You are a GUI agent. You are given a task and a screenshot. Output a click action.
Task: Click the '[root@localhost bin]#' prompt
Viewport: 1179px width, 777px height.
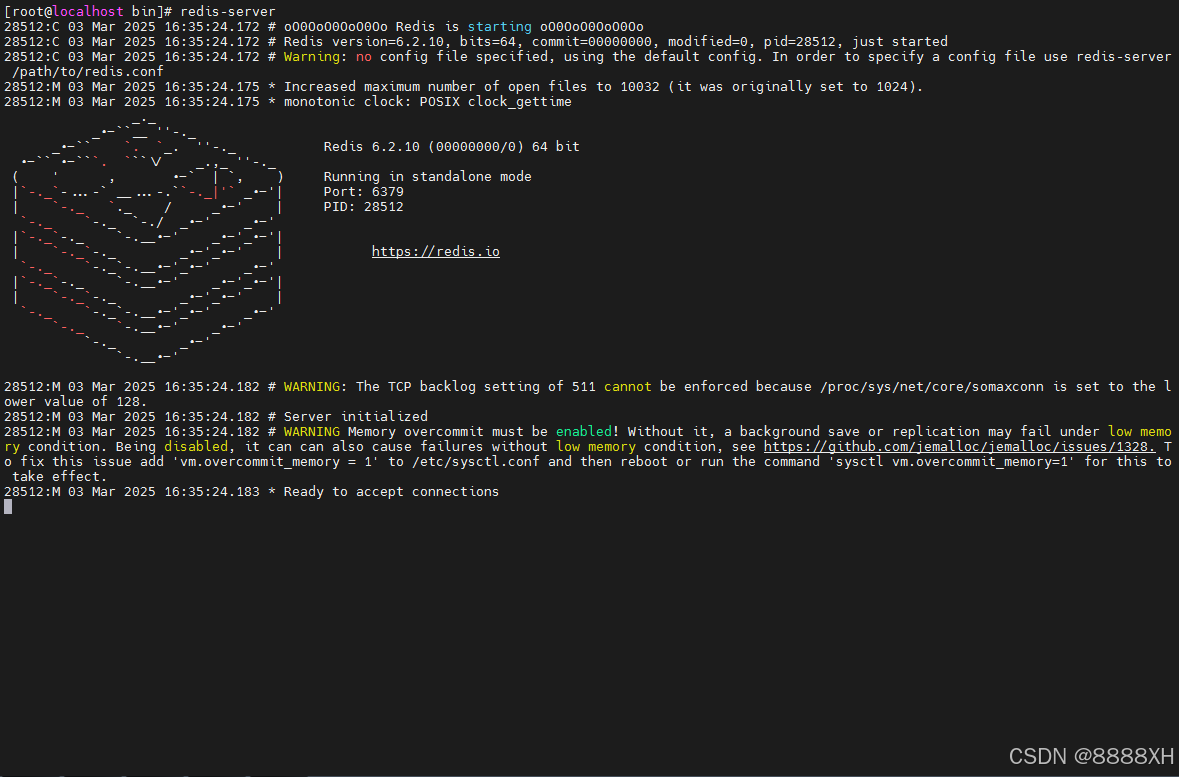click(x=88, y=11)
